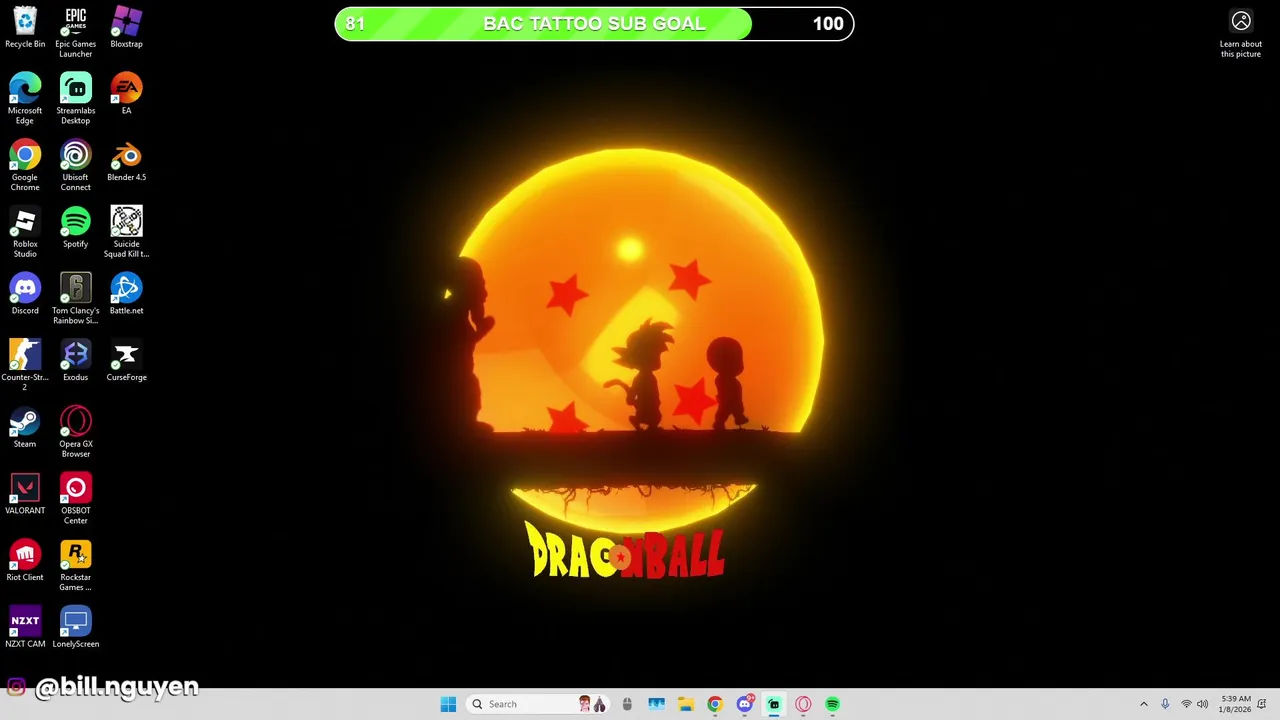Switch to Opera GX on taskbar

(803, 704)
